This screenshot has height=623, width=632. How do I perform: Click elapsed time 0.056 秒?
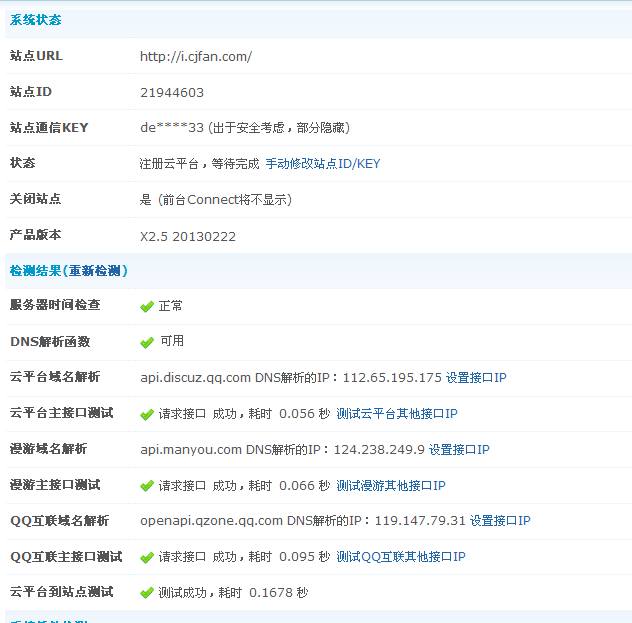pos(305,413)
